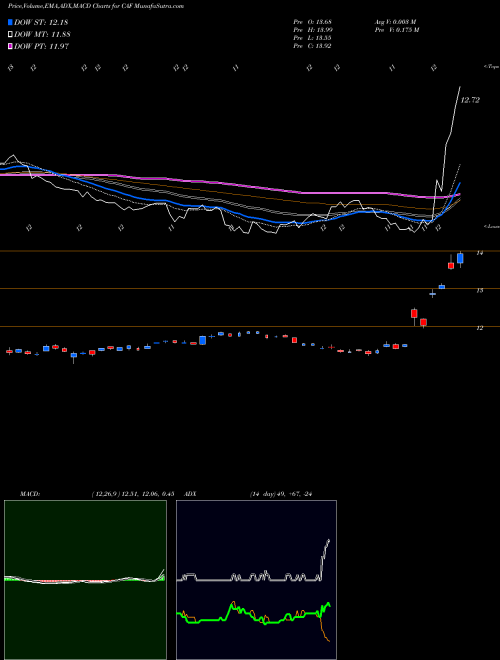Select the 'DOW PT: 11.97' legend text
The width and height of the screenshot is (500, 660).
coord(41,46)
